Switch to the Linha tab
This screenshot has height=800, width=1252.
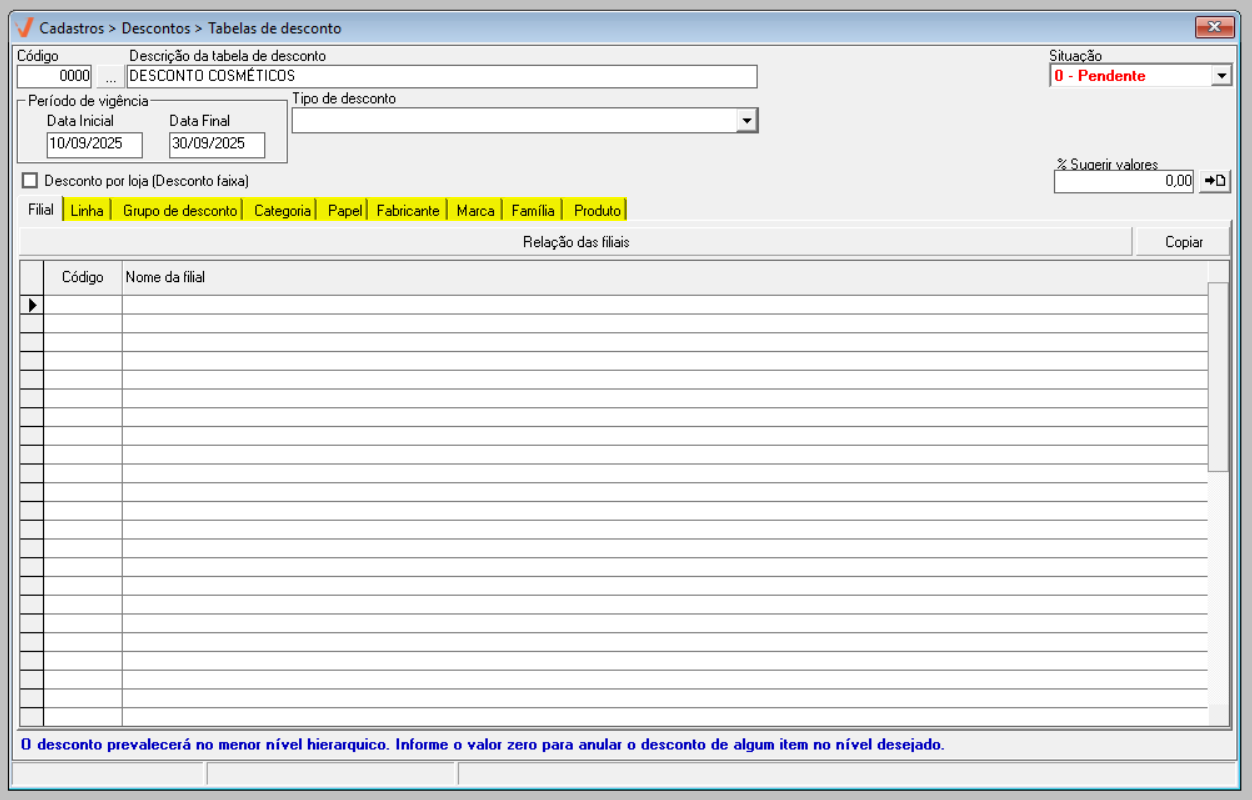pos(87,211)
